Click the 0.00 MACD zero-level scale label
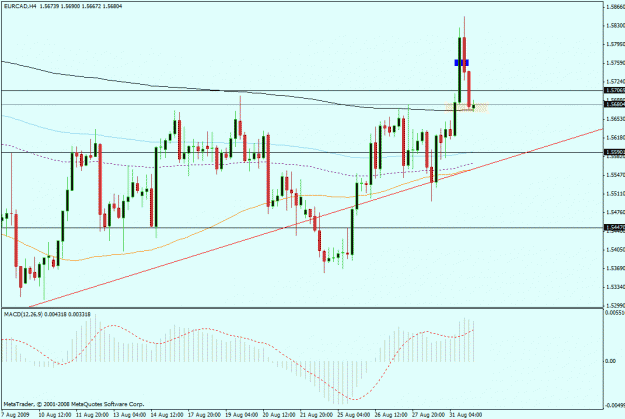The height and width of the screenshot is (419, 625). click(x=611, y=361)
